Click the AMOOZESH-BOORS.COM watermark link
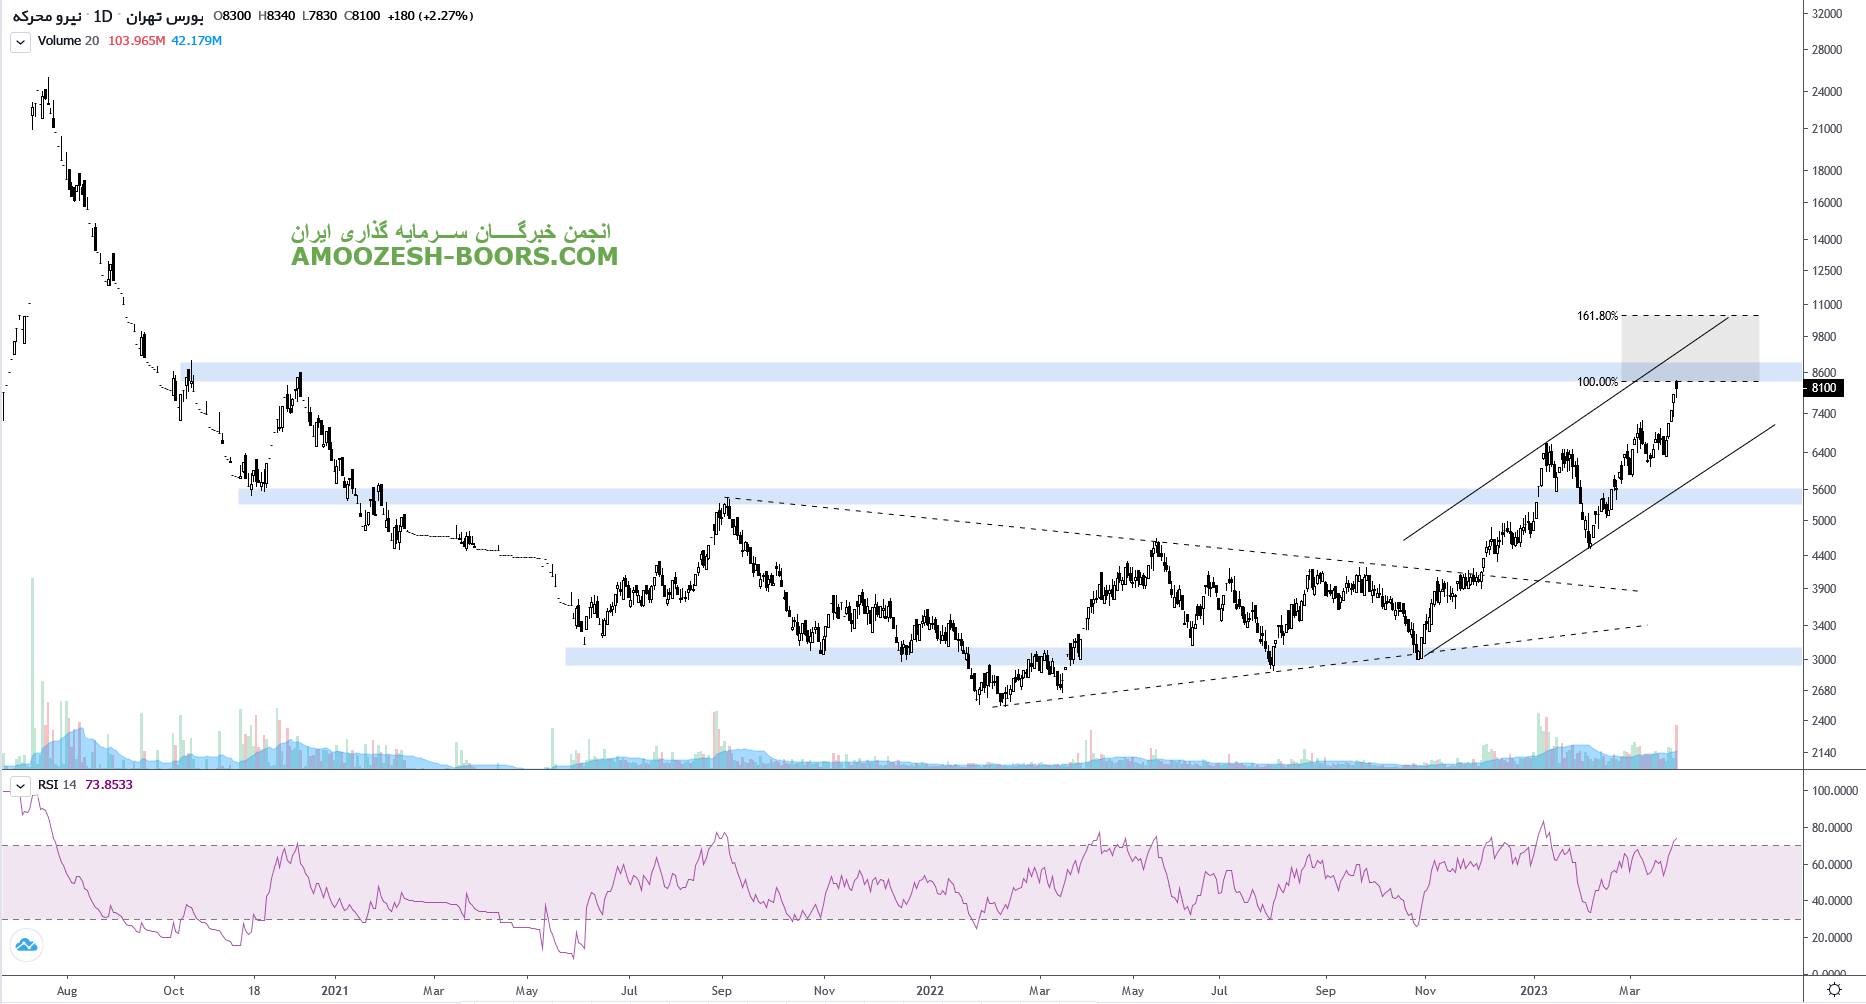Screen dimensions: 1866x1004 coord(454,257)
